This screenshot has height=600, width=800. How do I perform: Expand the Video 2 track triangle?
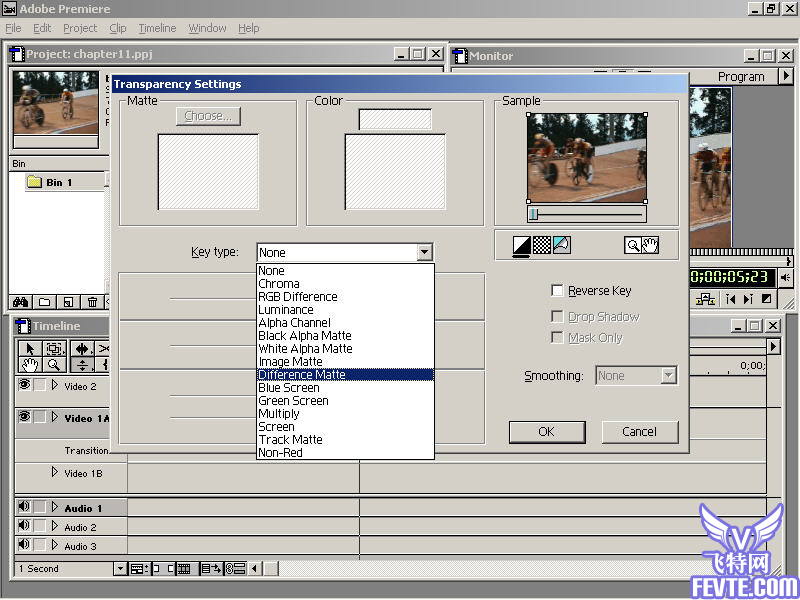click(55, 385)
